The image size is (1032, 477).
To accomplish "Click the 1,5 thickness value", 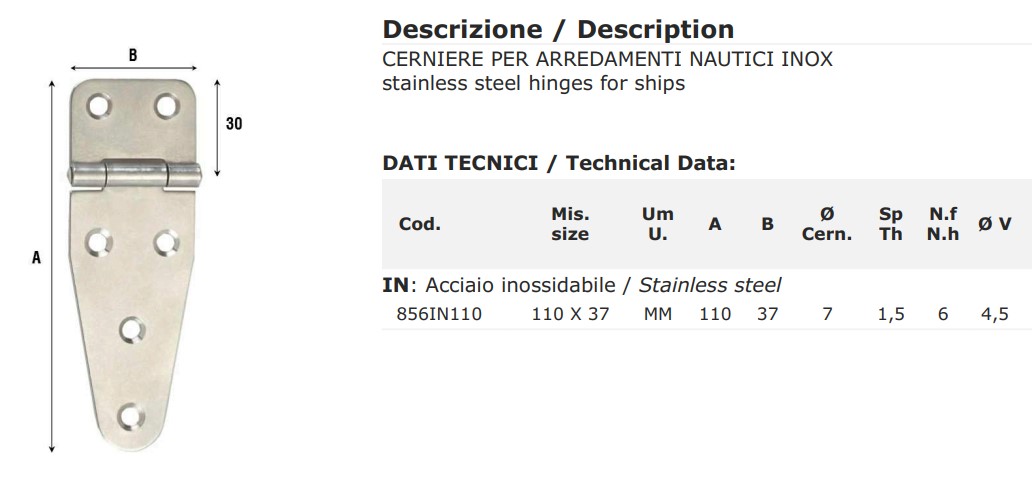I will point(890,314).
